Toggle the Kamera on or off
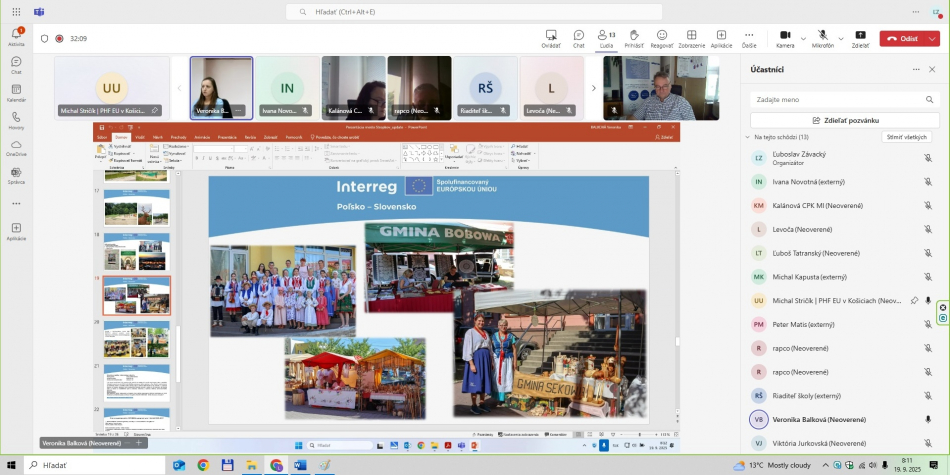Screen dimensions: 950x475 (x=785, y=35)
